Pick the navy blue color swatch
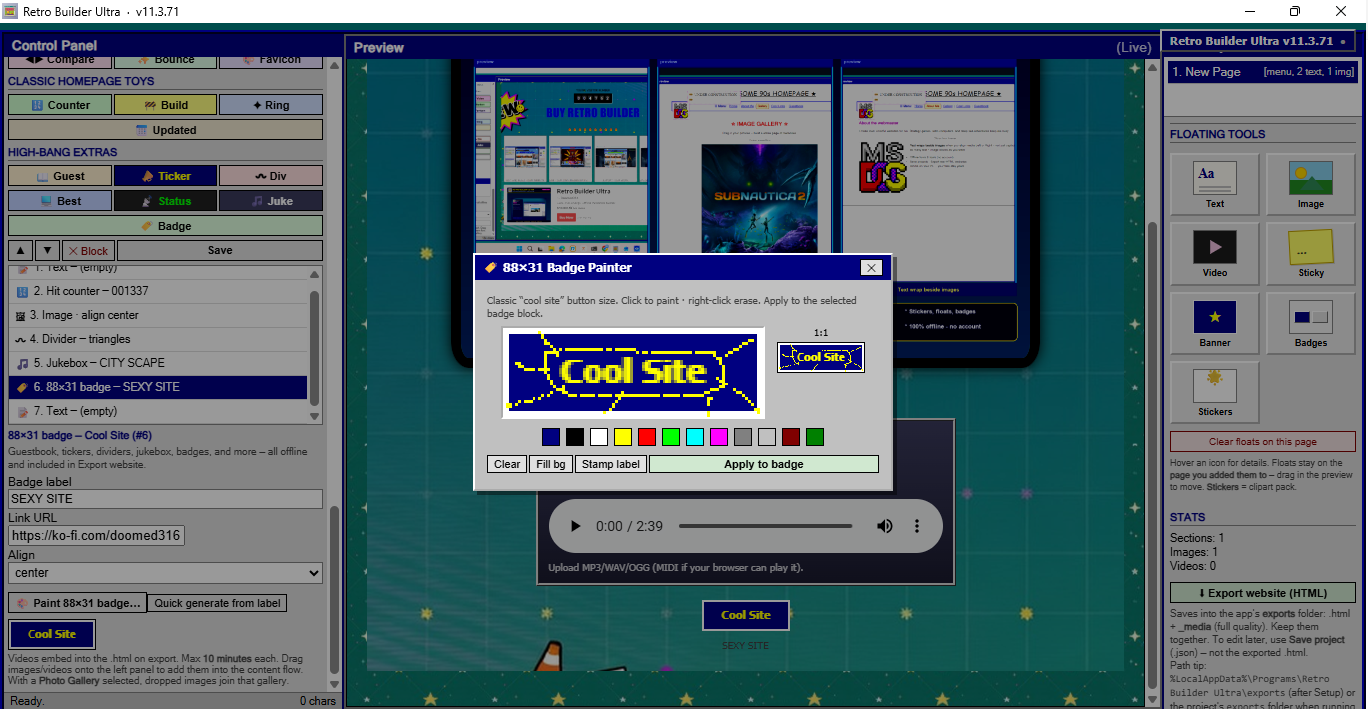The image size is (1368, 709). [x=551, y=437]
